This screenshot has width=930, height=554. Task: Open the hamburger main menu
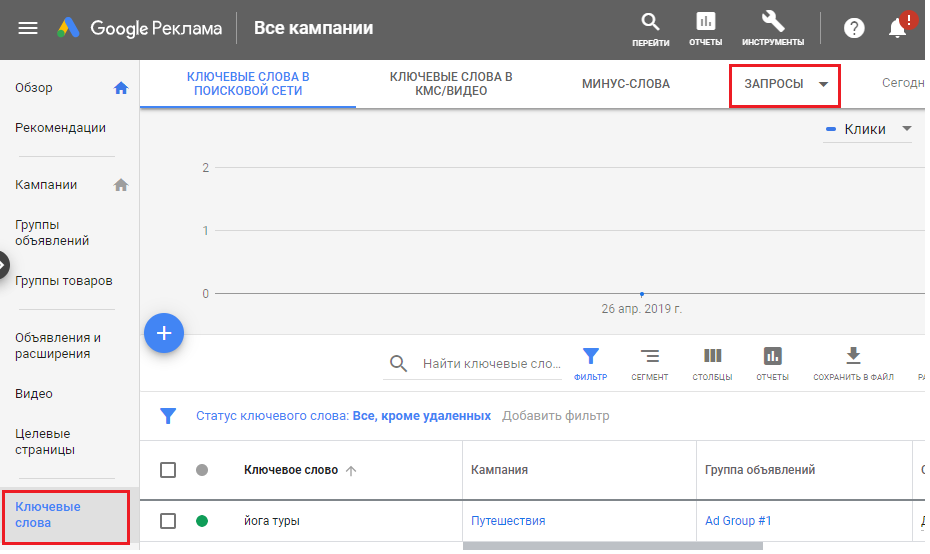28,28
